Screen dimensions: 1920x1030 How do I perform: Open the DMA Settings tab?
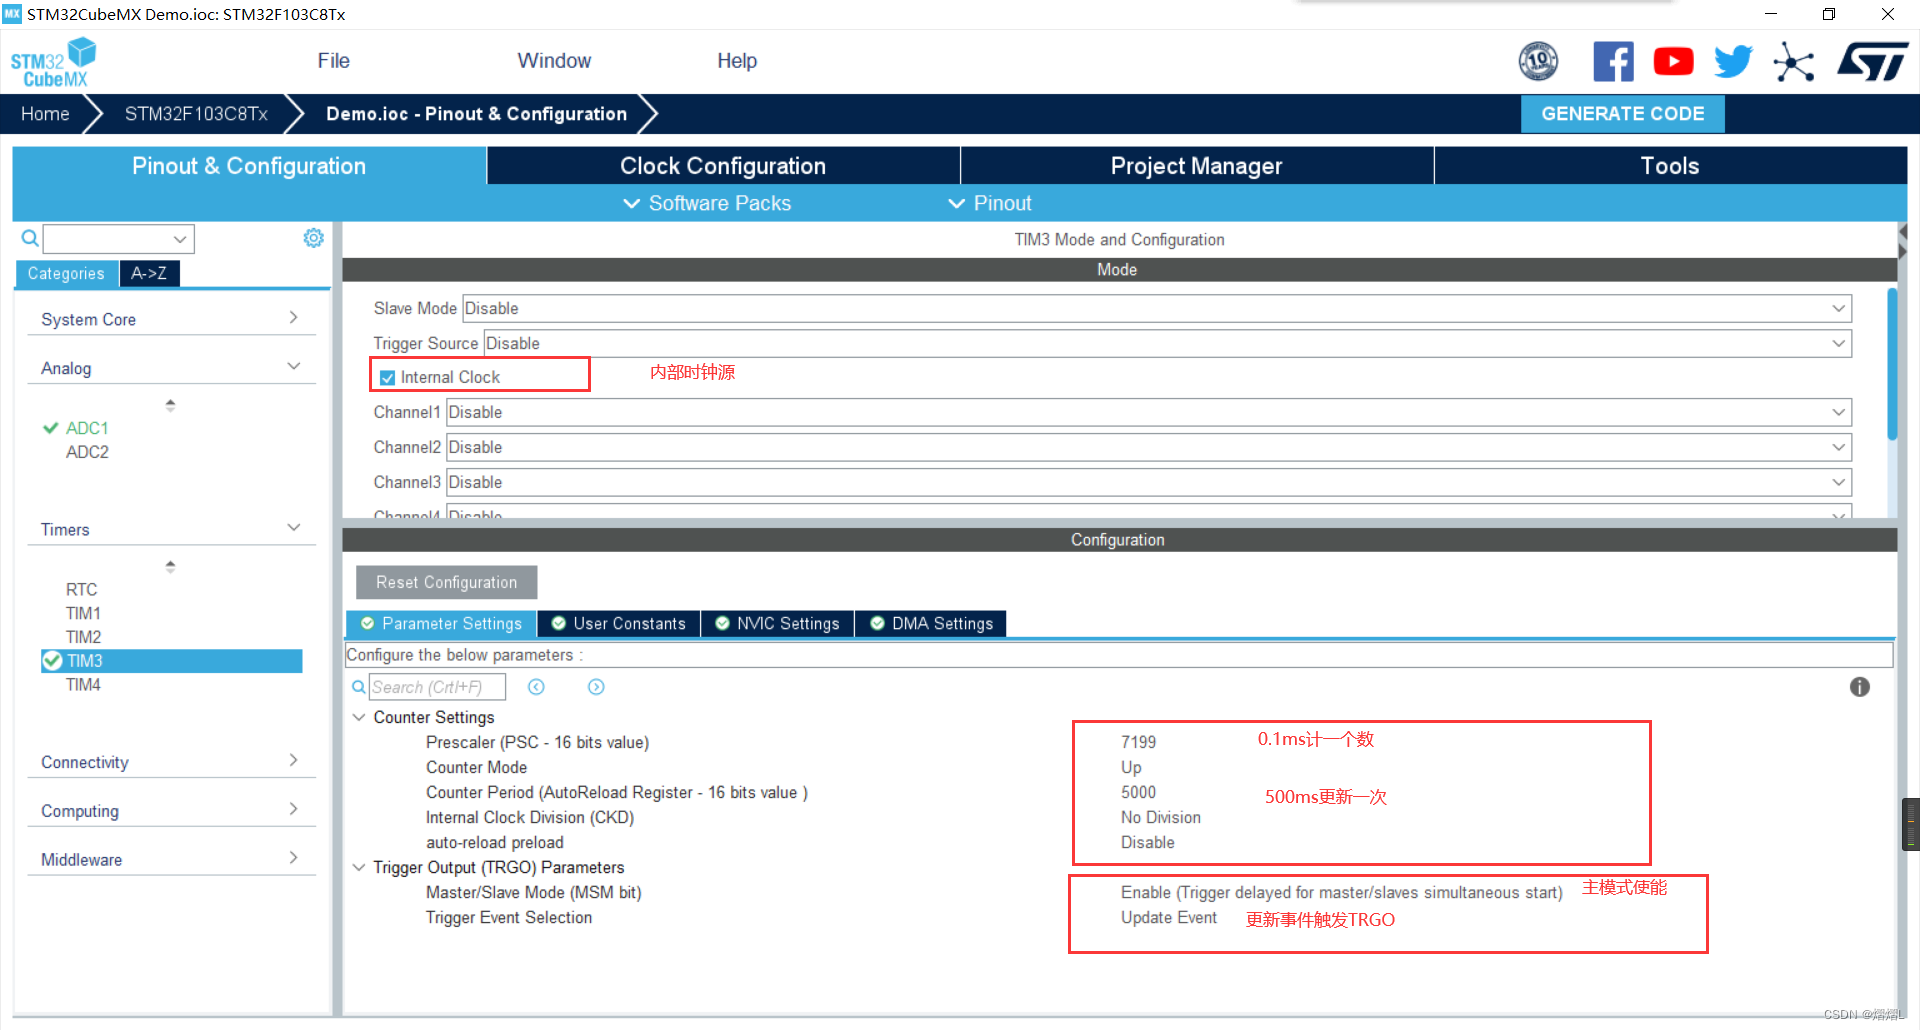click(x=931, y=624)
